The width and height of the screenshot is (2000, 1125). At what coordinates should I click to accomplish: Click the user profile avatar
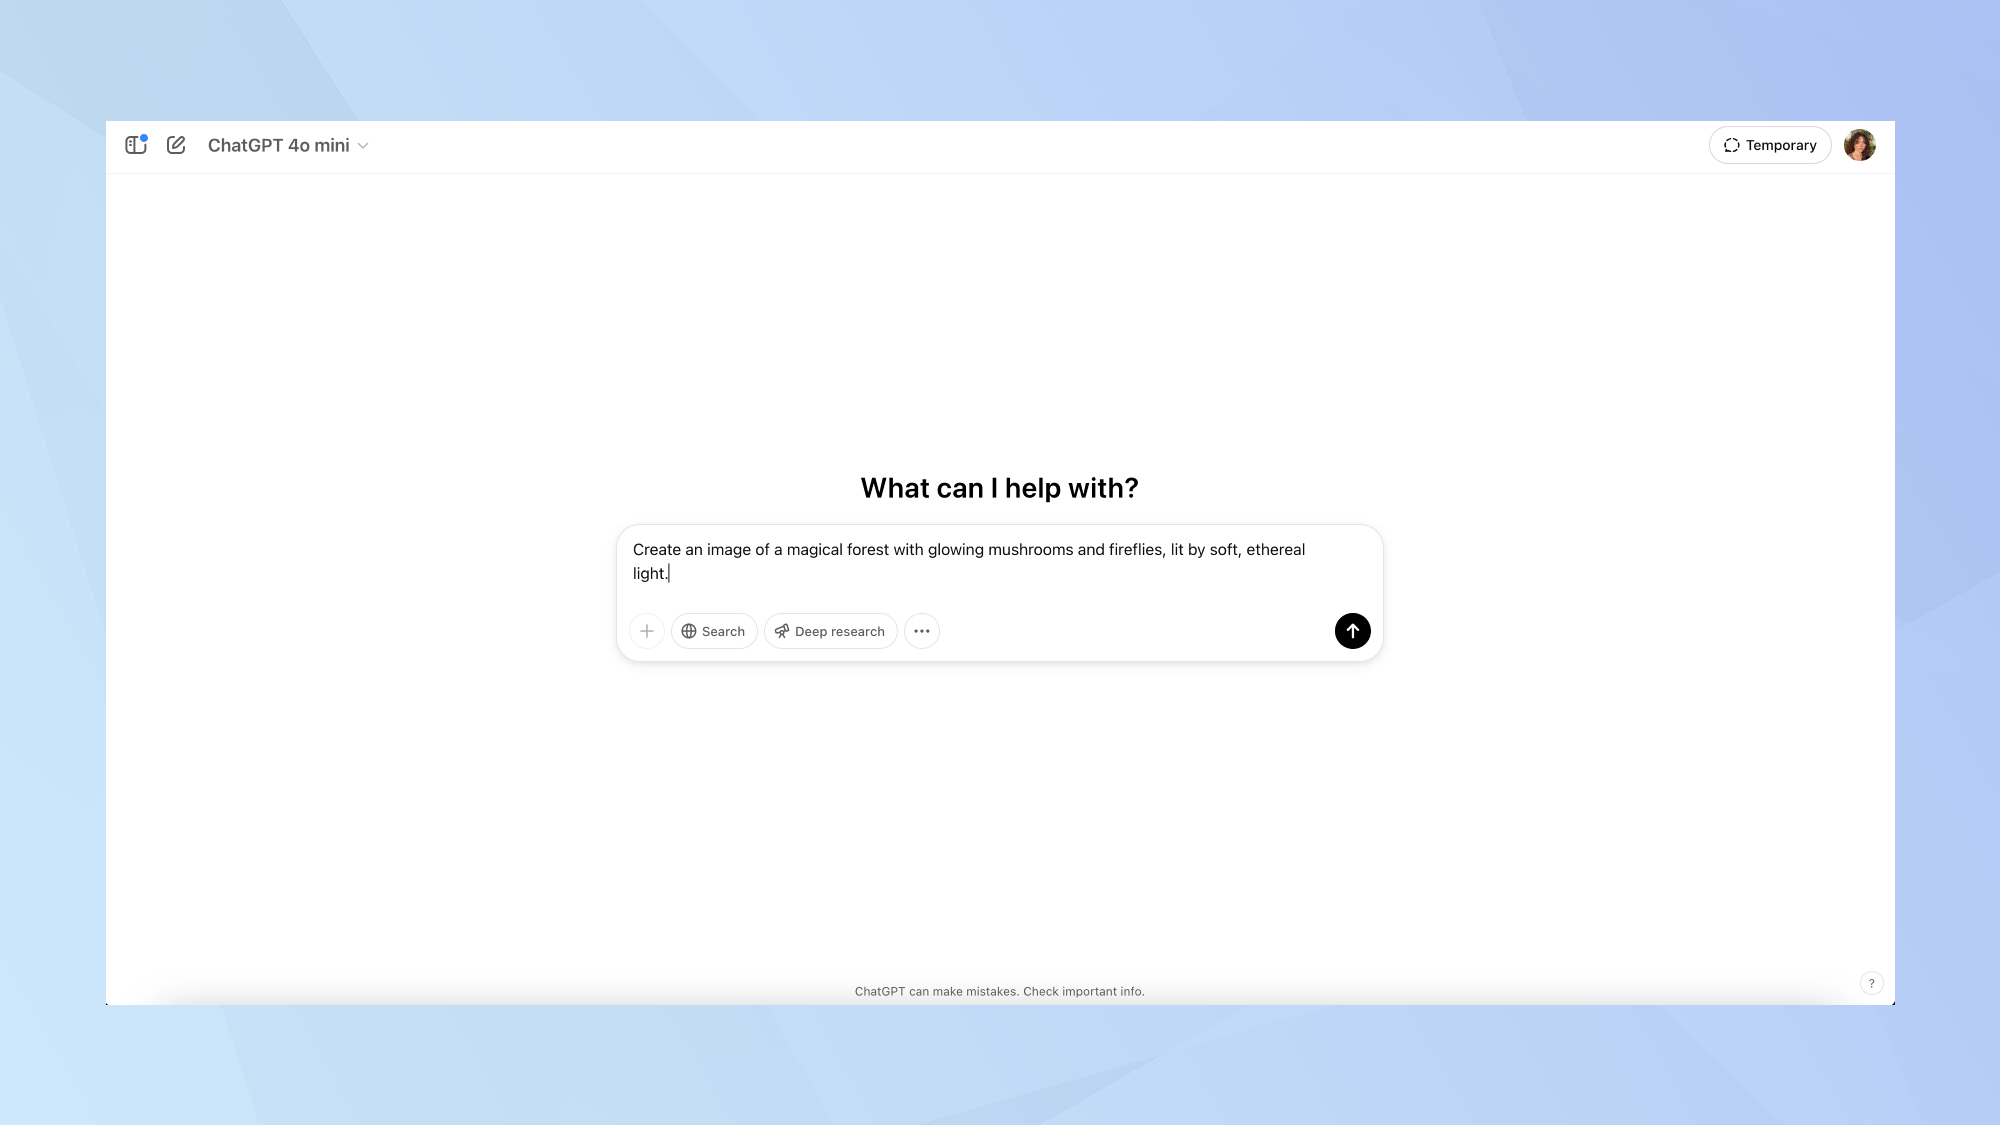point(1860,146)
